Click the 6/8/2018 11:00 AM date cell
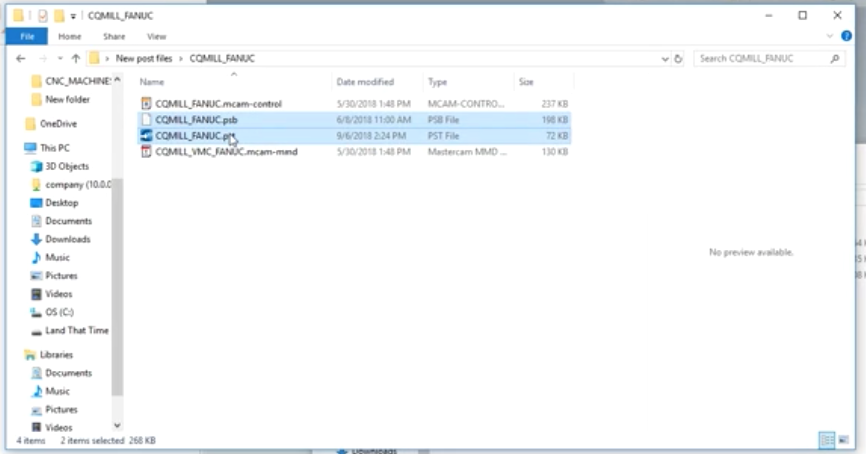The height and width of the screenshot is (454, 866). point(374,120)
